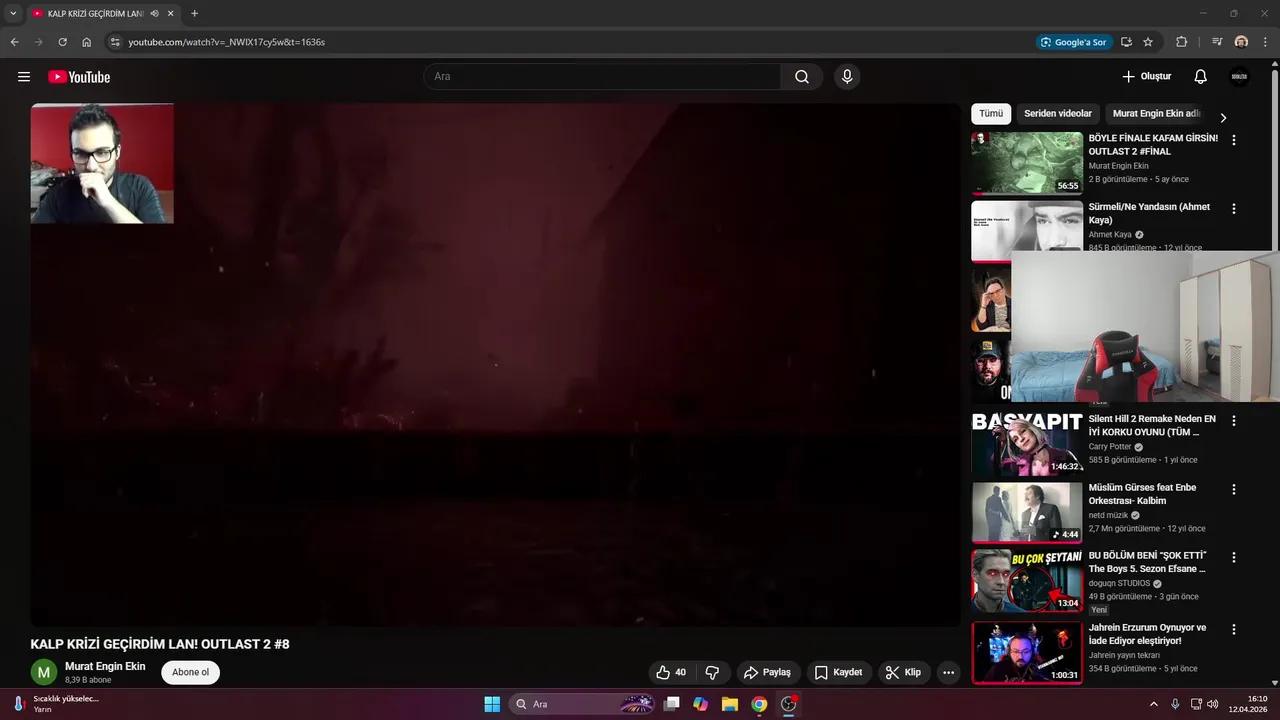The image size is (1280, 720).
Task: Open more actions menu under video
Action: click(x=949, y=672)
